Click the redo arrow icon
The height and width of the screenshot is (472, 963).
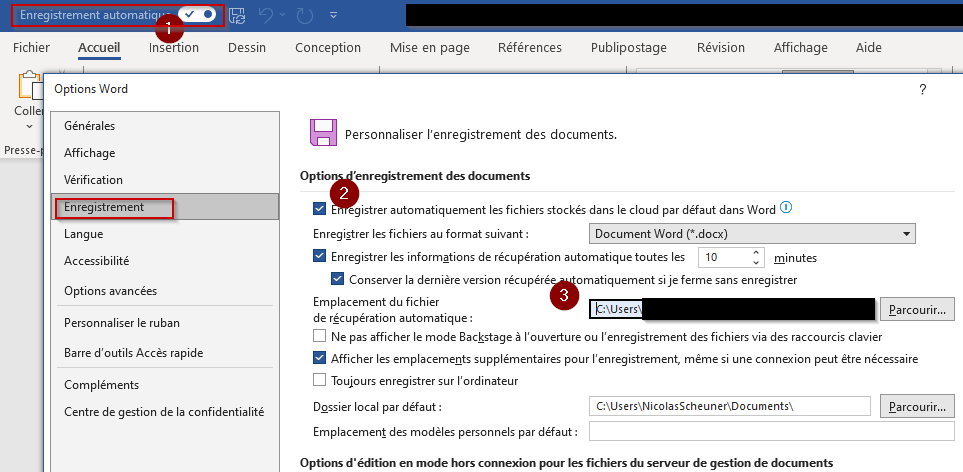(305, 15)
